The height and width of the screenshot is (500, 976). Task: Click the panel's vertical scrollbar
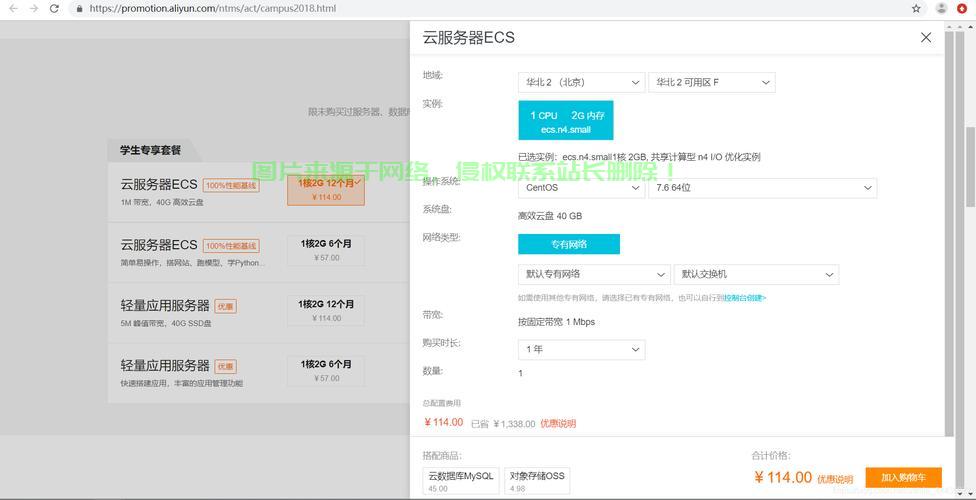[x=949, y=233]
